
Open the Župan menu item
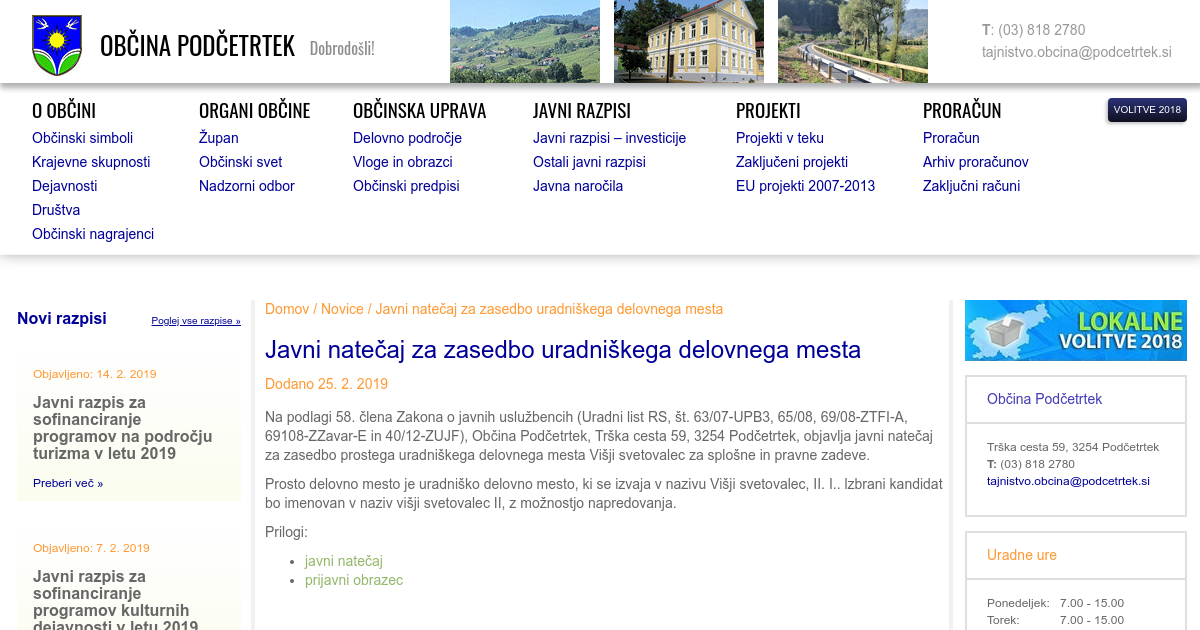tap(218, 138)
